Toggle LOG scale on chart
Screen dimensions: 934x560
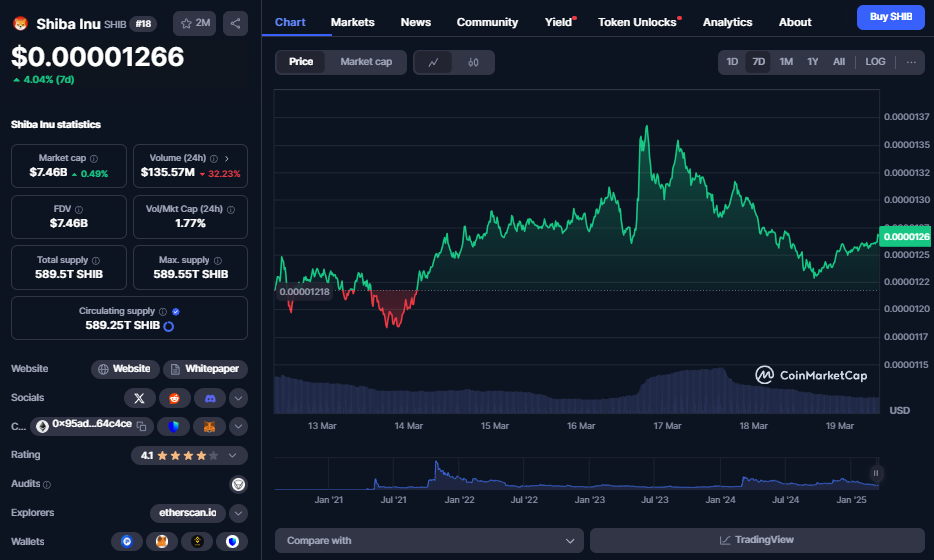[x=875, y=62]
